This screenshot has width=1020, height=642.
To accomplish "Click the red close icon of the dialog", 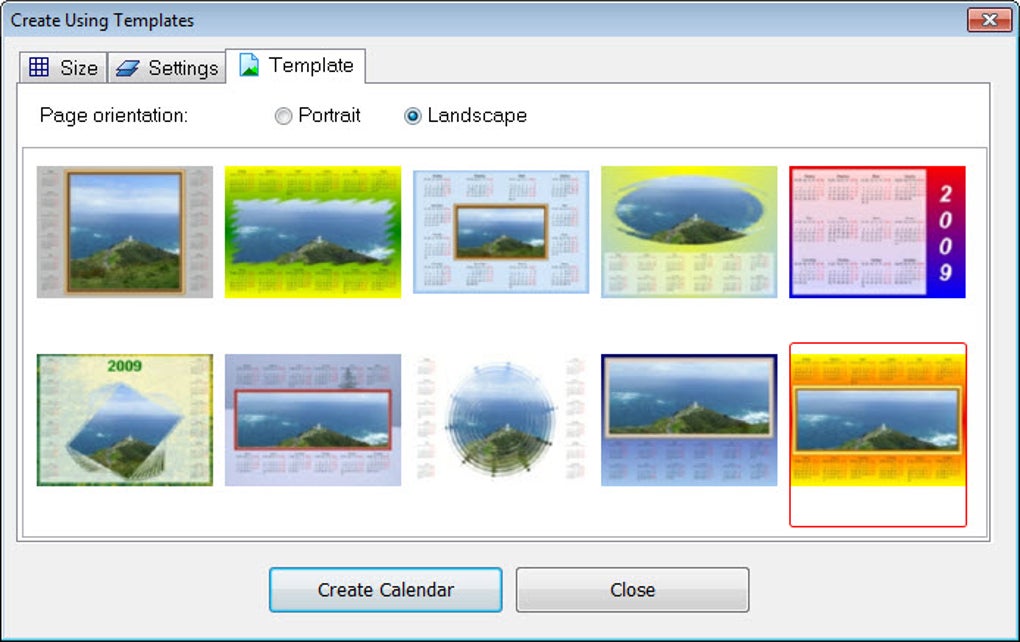I will tap(989, 19).
